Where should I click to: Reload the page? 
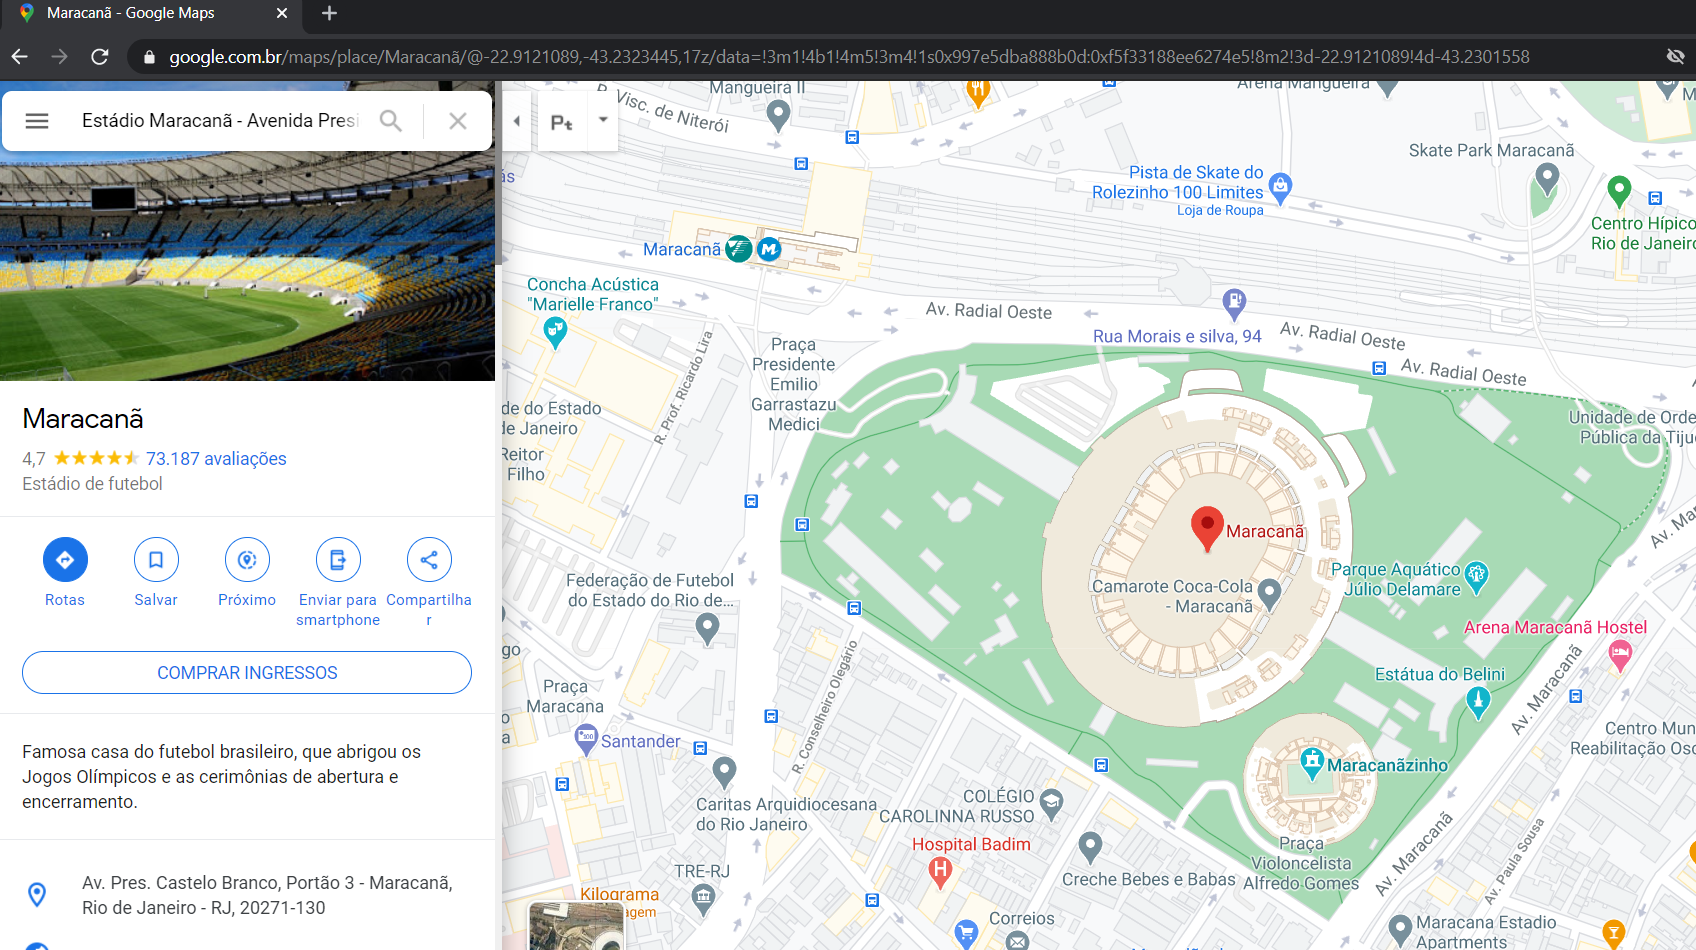100,57
